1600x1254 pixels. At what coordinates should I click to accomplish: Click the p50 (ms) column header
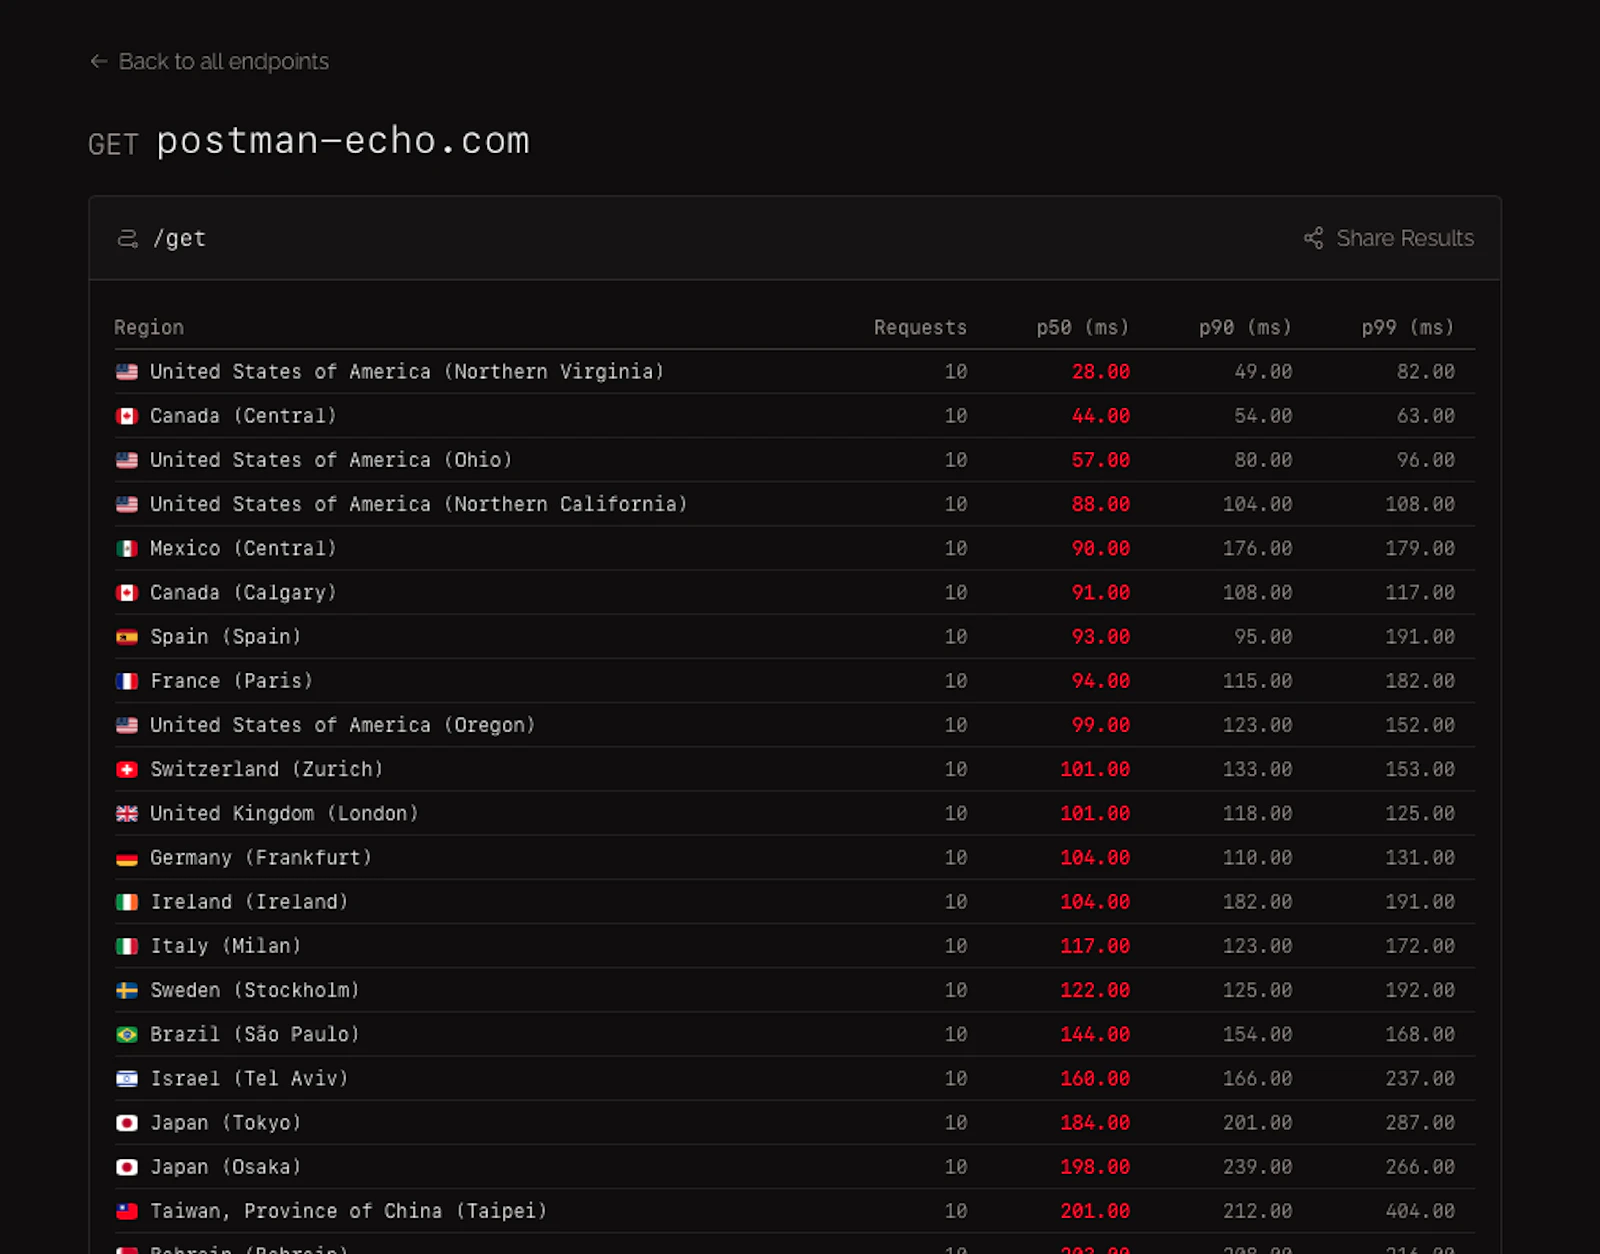[x=1083, y=327]
